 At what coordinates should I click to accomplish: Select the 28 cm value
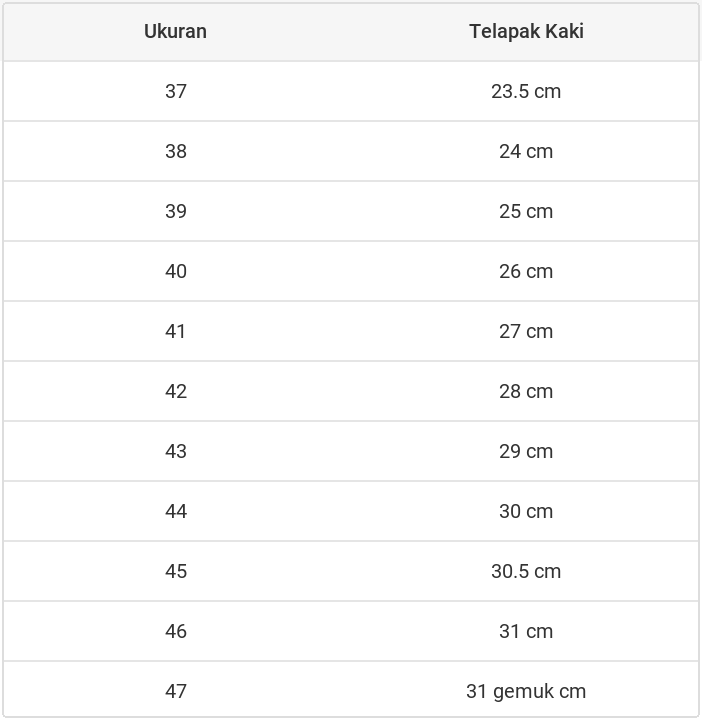click(526, 391)
